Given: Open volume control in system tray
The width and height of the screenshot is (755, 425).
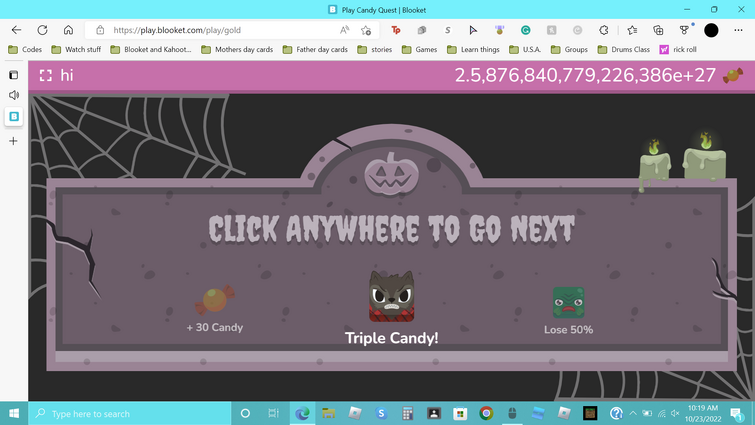Looking at the screenshot, I should point(675,413).
